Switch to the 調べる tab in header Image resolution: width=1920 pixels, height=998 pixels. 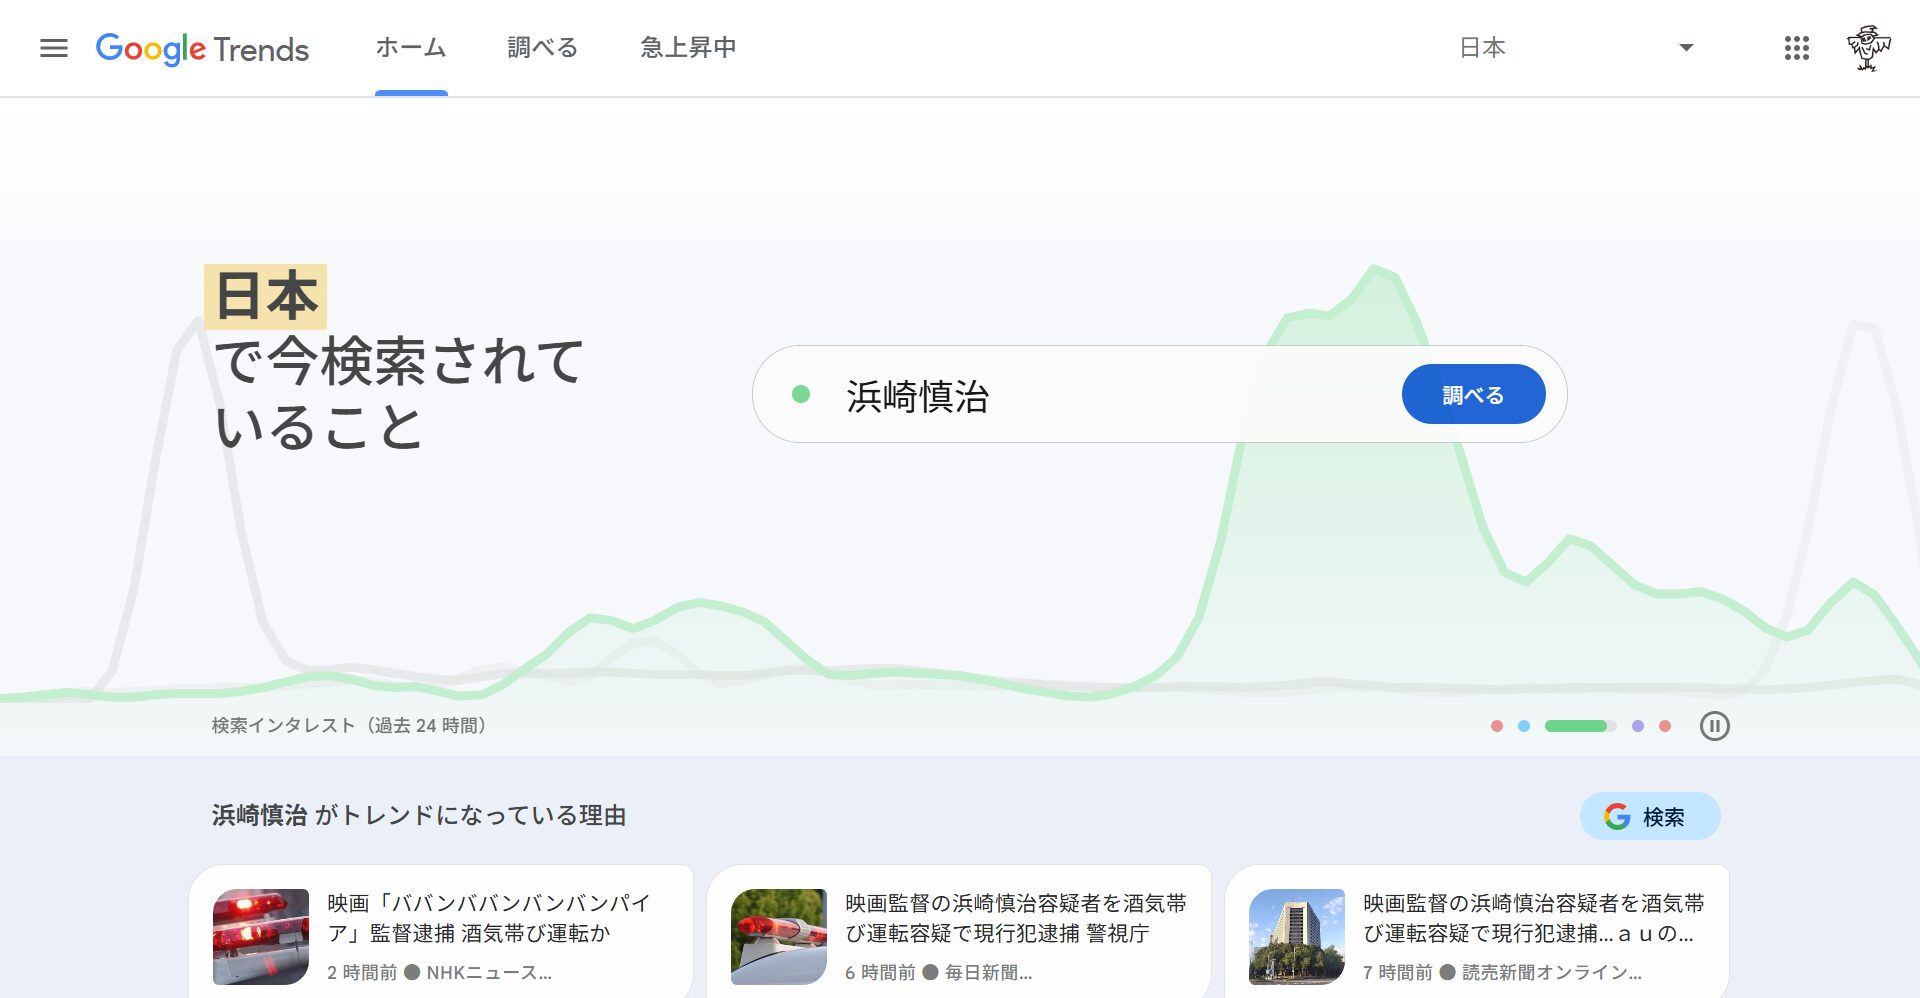coord(543,48)
